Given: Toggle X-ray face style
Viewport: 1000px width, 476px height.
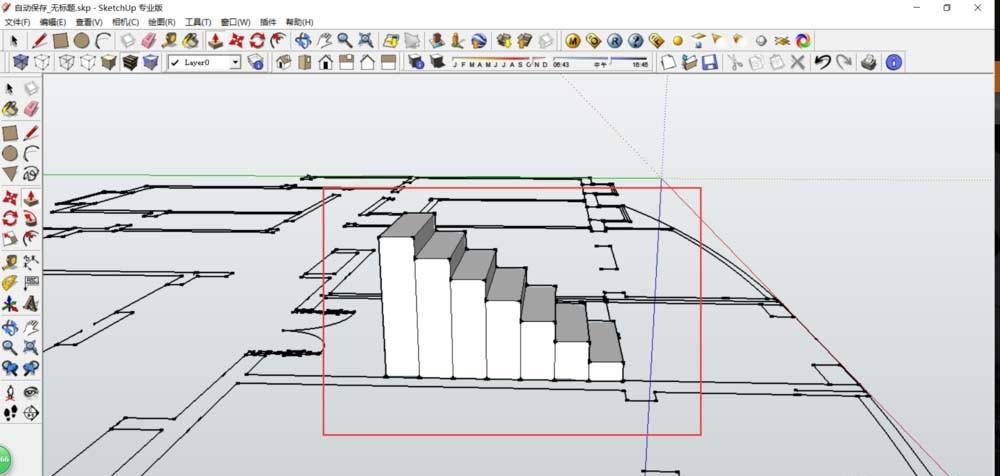Looking at the screenshot, I should click(x=21, y=62).
